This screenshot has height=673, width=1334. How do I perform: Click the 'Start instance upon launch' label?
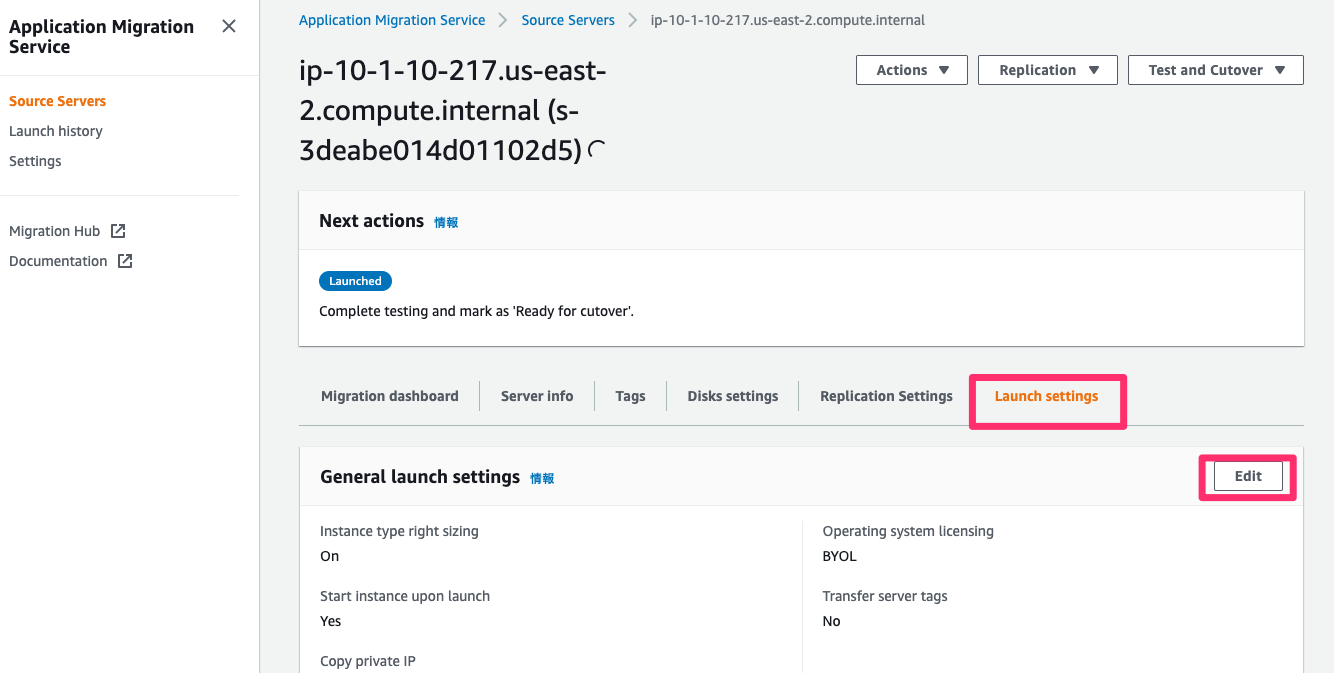coord(405,596)
